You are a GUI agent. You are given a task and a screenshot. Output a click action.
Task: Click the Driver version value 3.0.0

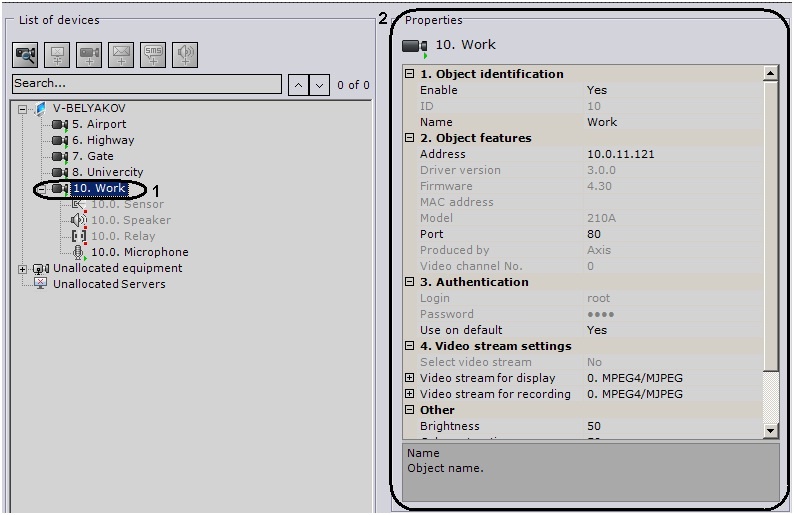(602, 170)
